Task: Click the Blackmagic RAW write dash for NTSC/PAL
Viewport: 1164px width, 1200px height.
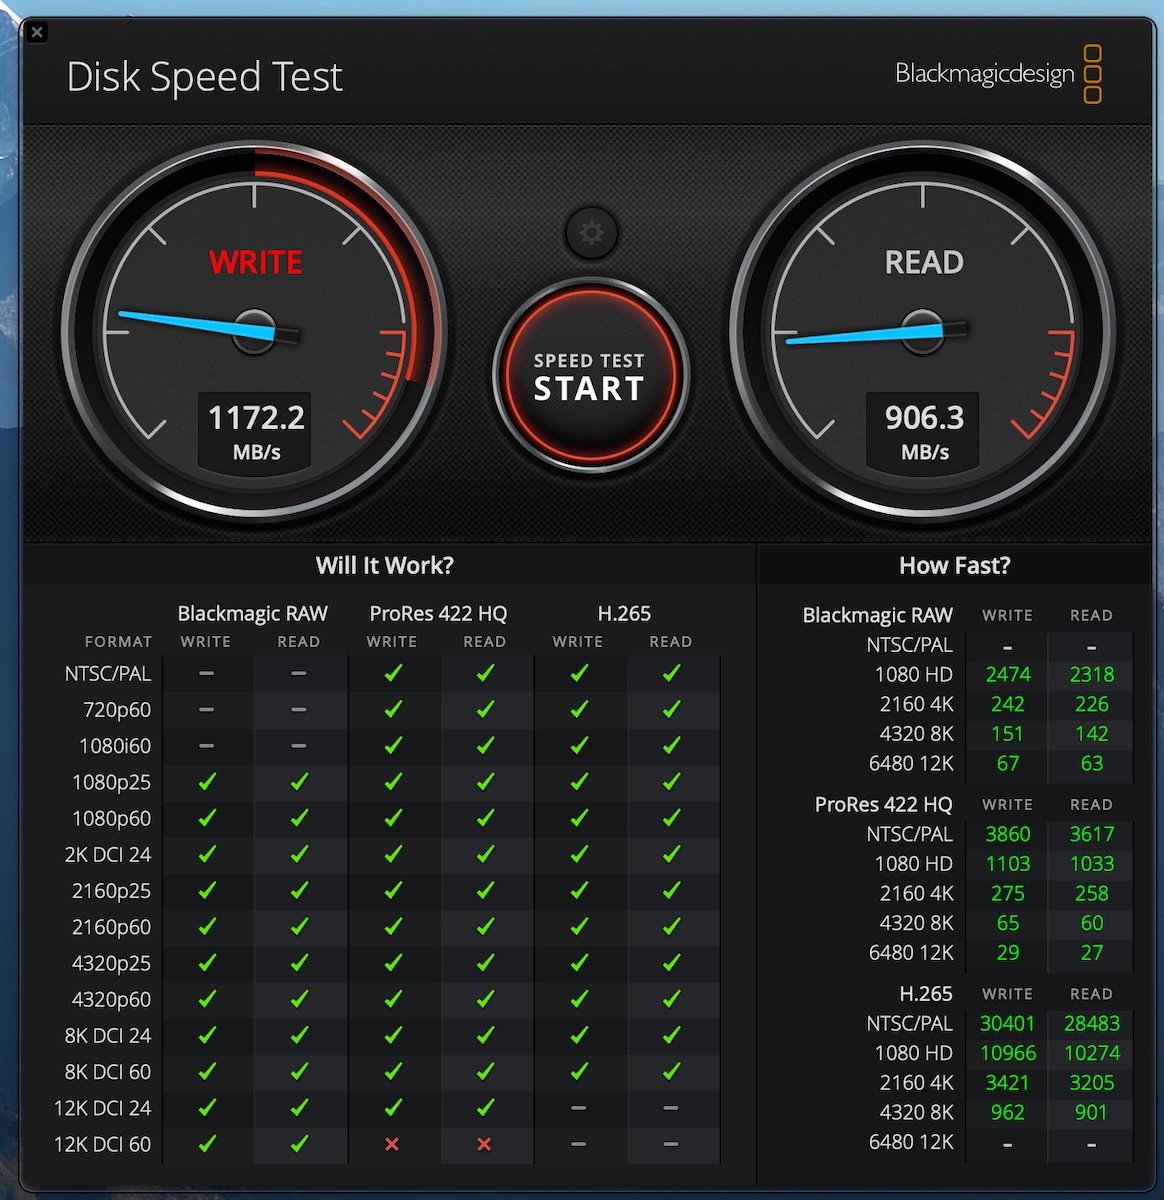Action: click(x=206, y=674)
